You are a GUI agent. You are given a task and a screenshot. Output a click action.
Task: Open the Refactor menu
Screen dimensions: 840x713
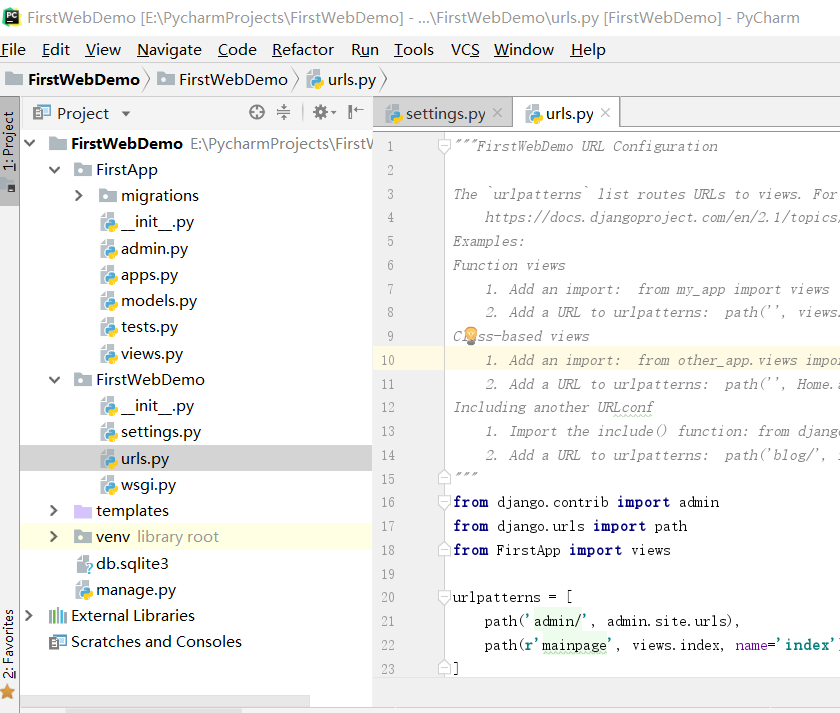pos(303,50)
